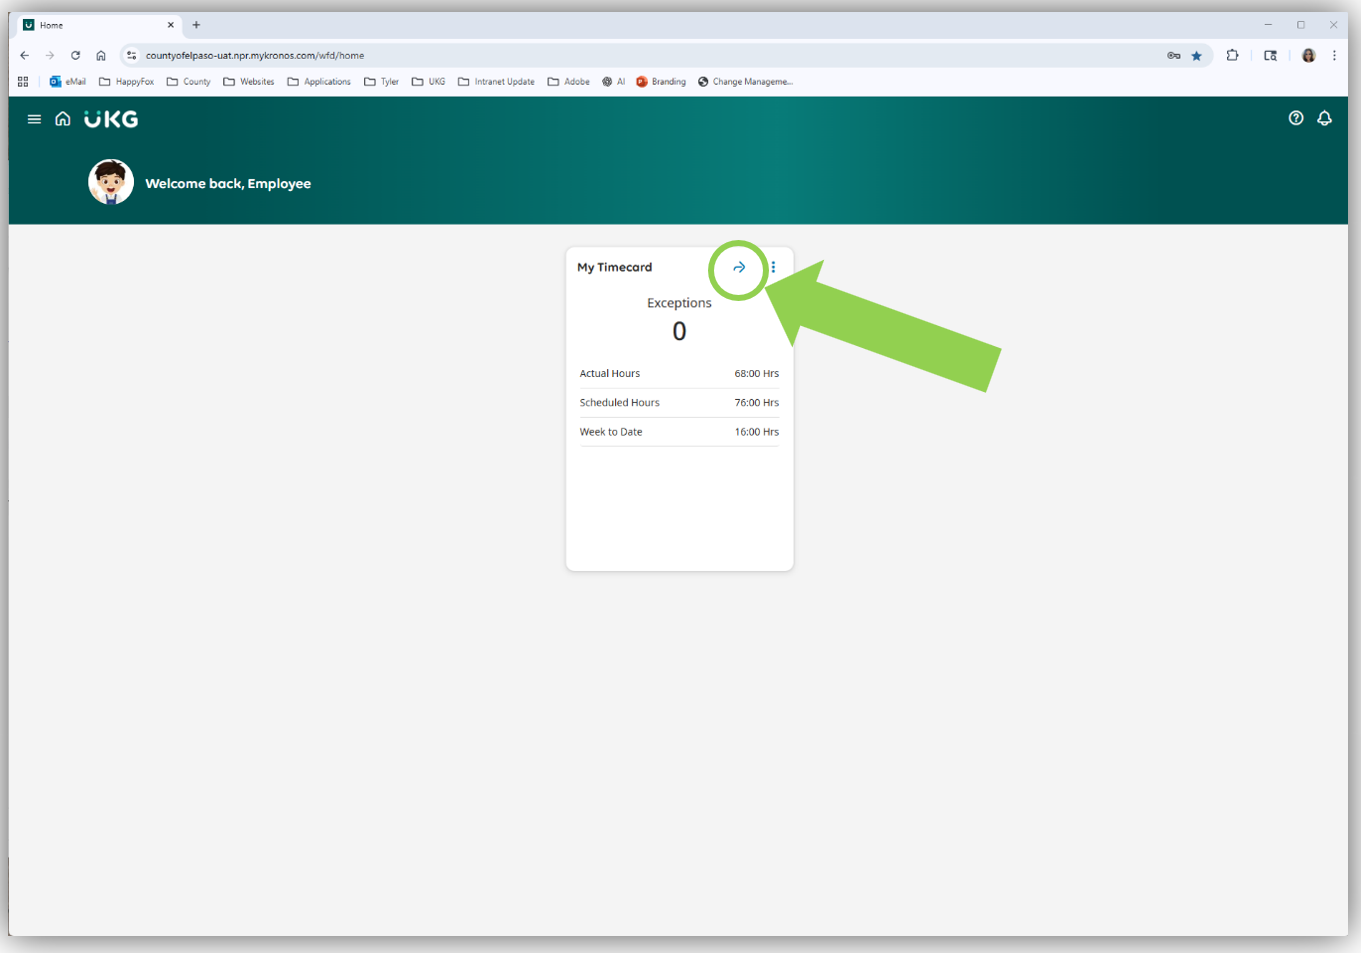Click the 76:00 Hrs value
Image resolution: width=1361 pixels, height=953 pixels.
tap(757, 402)
